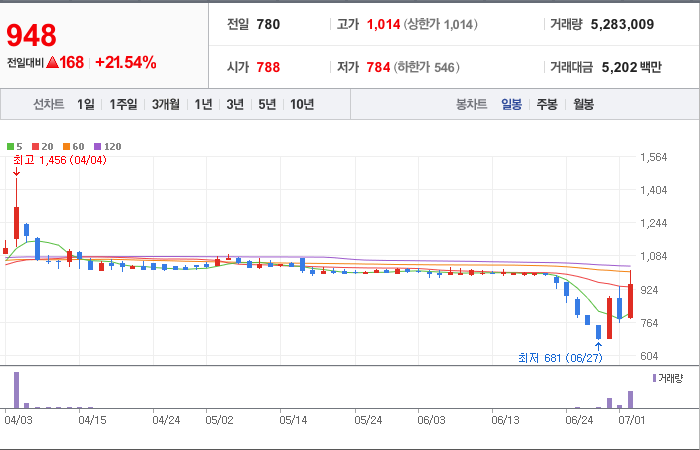This screenshot has height=450, width=700.
Task: Click the 고가 value 1,014
Action: [x=383, y=24]
